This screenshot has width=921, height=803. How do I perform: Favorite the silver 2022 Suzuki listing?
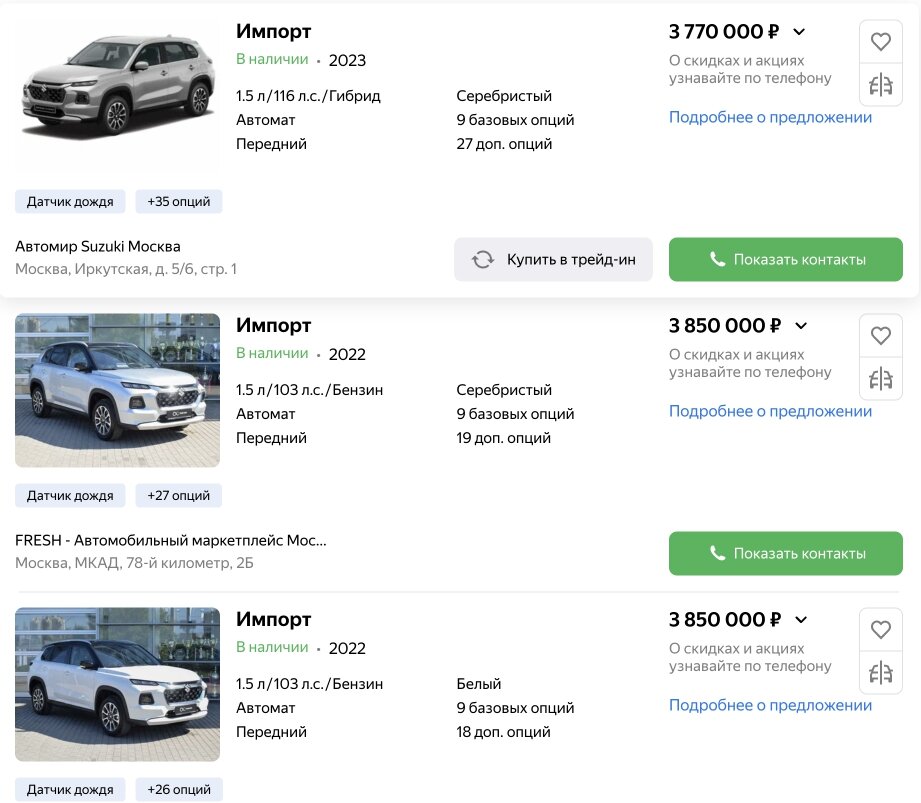pos(880,336)
